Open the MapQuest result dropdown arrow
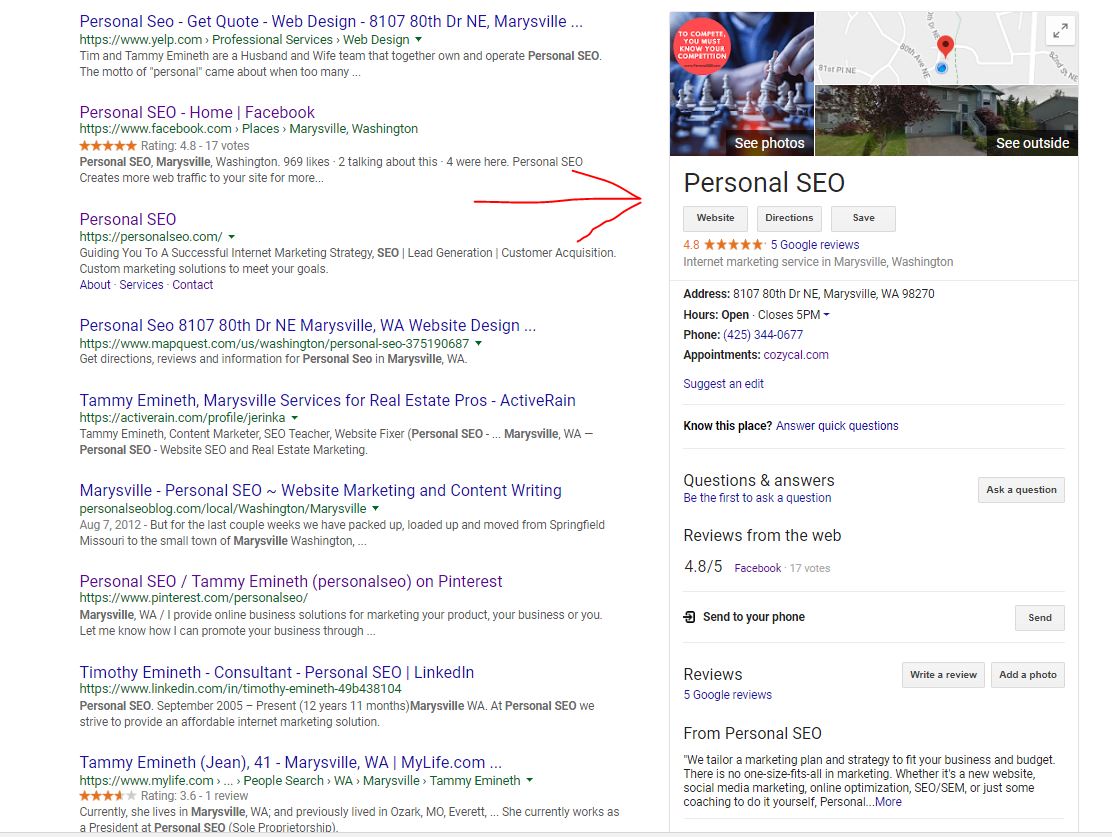The image size is (1112, 837). pyautogui.click(x=478, y=343)
